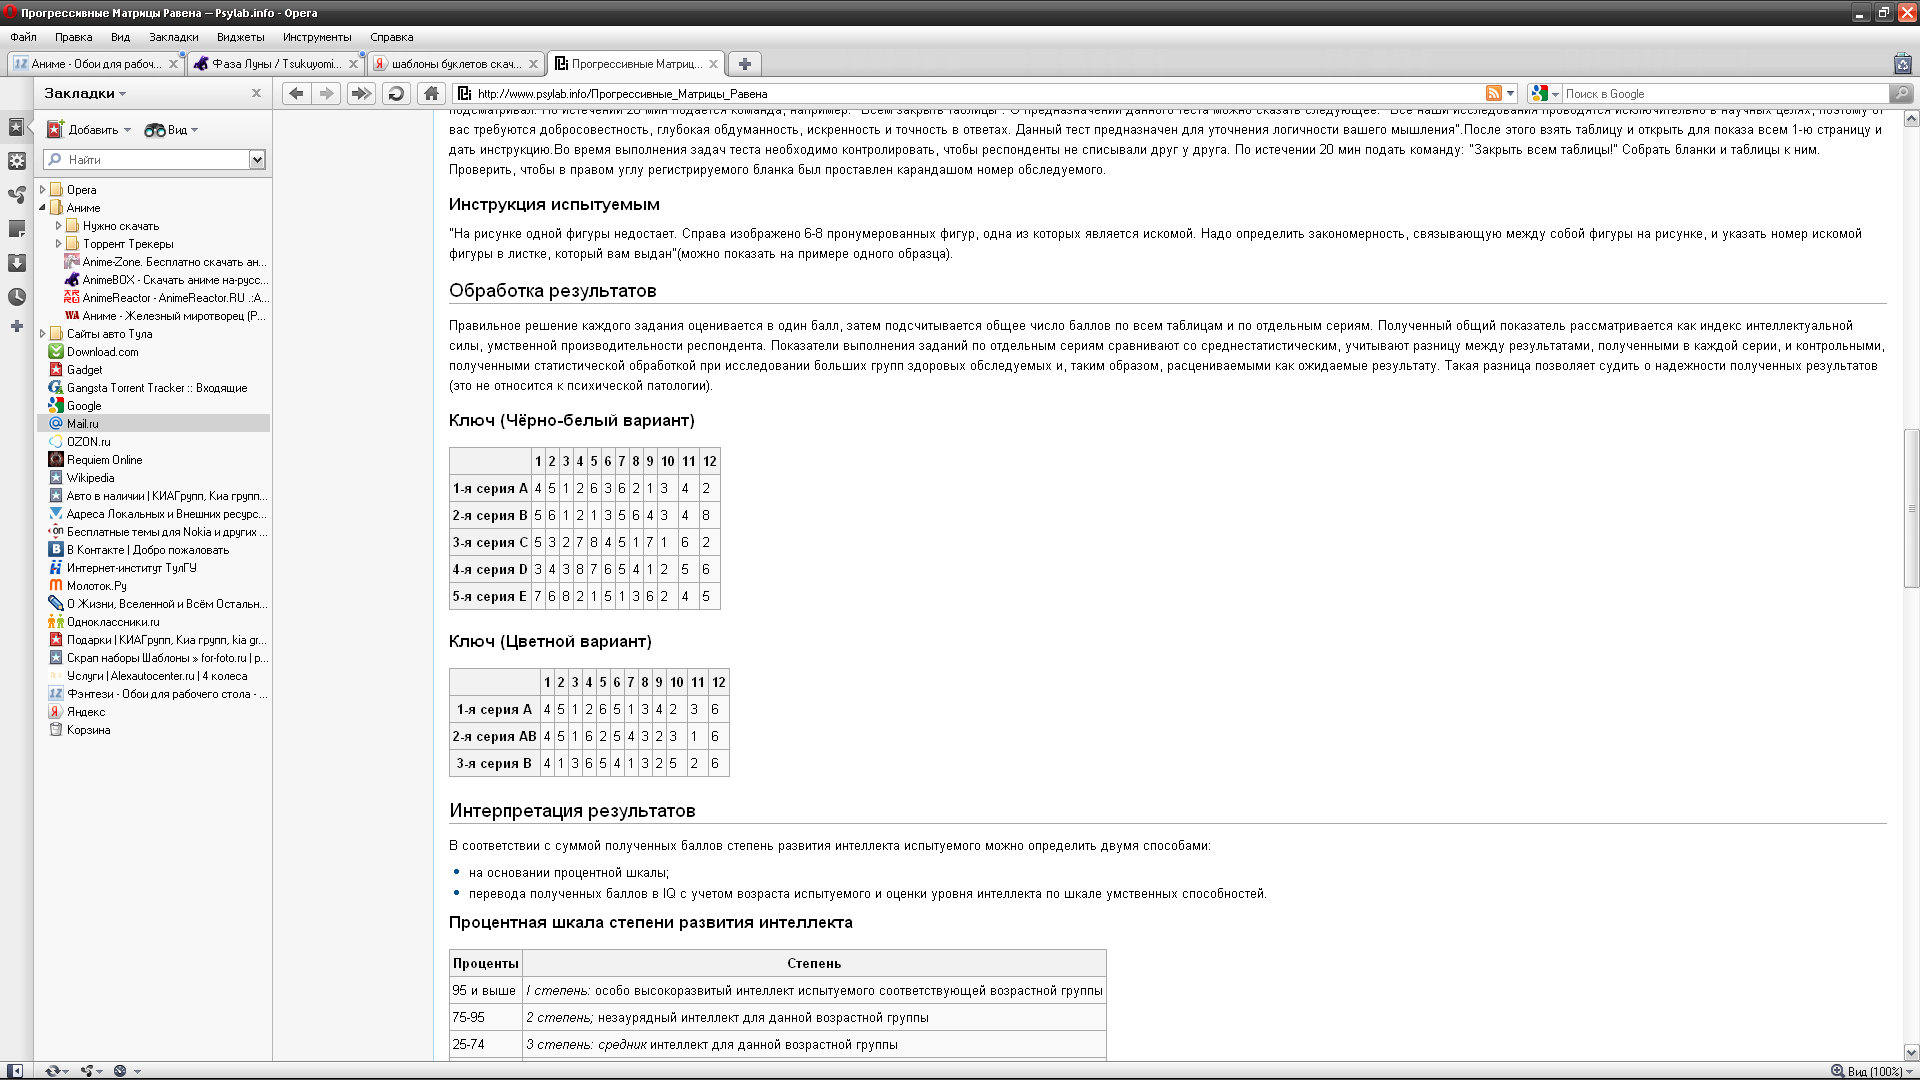This screenshot has height=1080, width=1920.
Task: Collapse the Аниме bookmarks folder
Action: [x=43, y=208]
